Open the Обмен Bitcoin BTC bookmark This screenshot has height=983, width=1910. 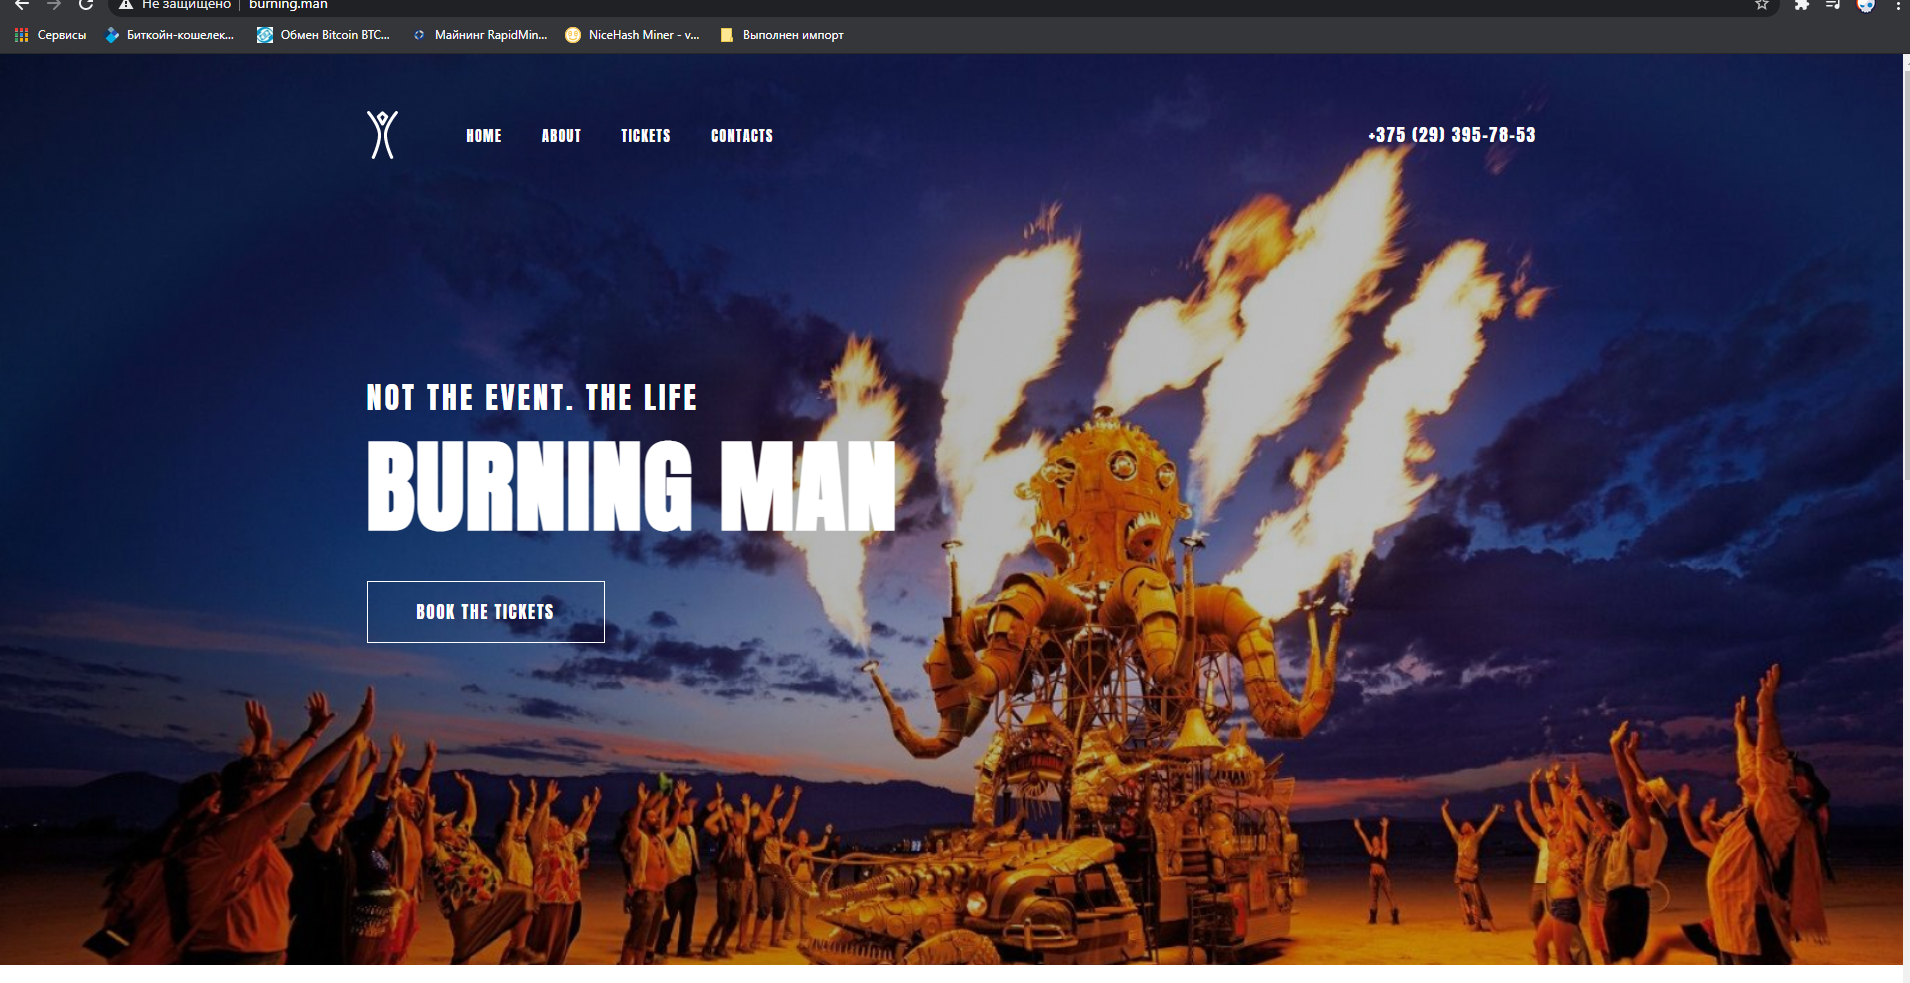pos(323,35)
